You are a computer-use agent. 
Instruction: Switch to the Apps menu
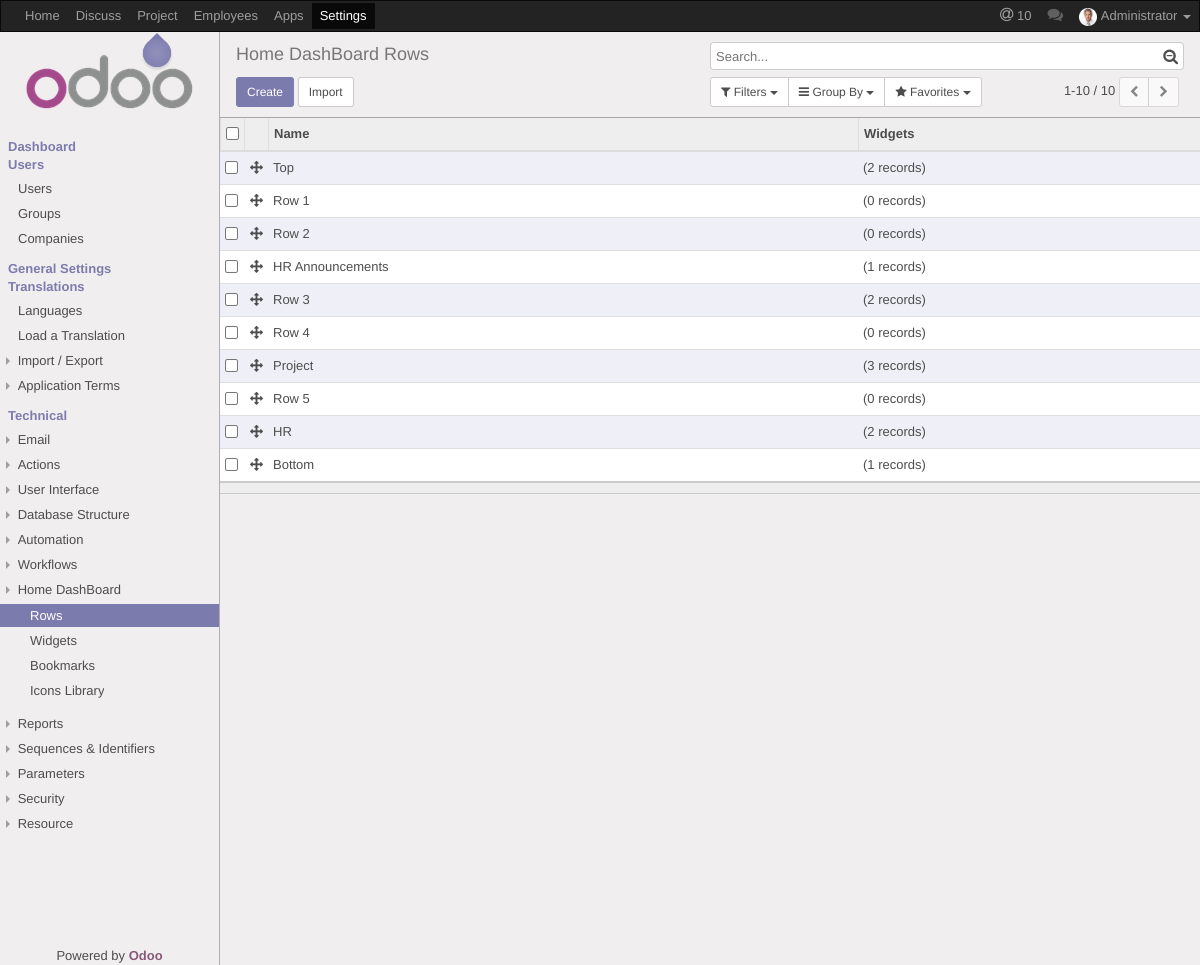[288, 15]
